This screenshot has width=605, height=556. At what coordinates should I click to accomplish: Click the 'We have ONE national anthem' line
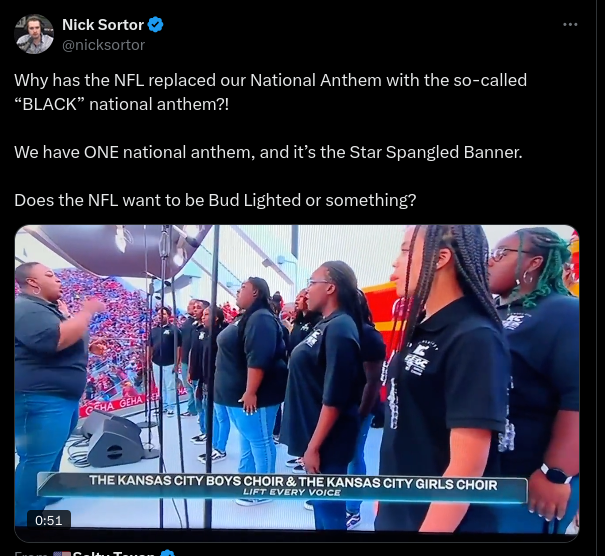(268, 152)
